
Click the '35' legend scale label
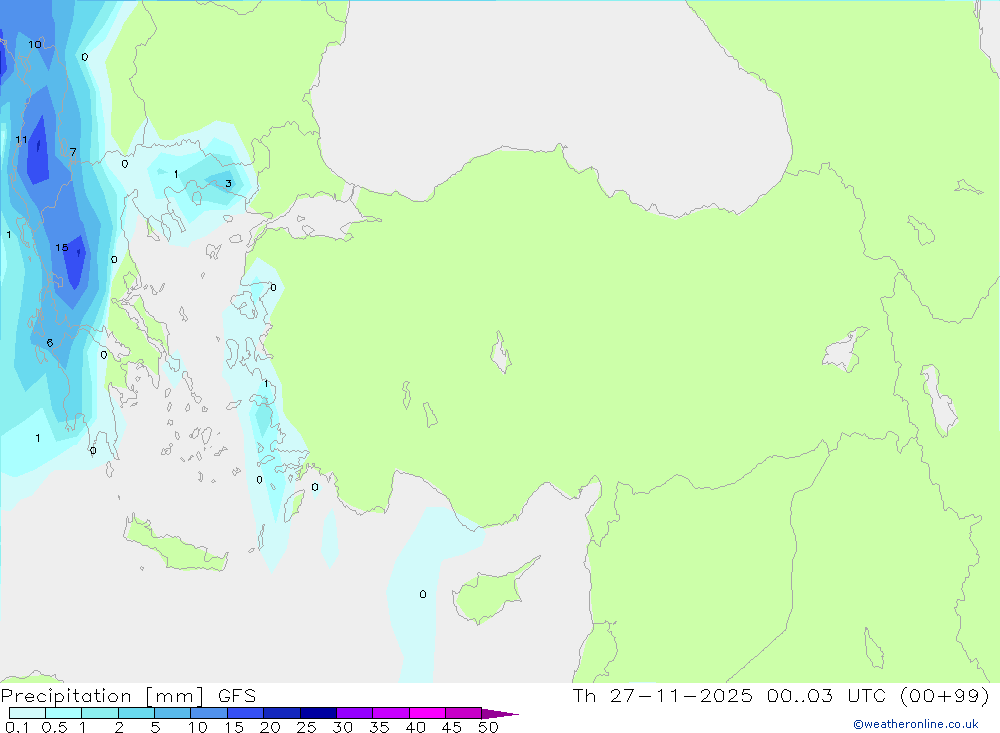point(379,727)
